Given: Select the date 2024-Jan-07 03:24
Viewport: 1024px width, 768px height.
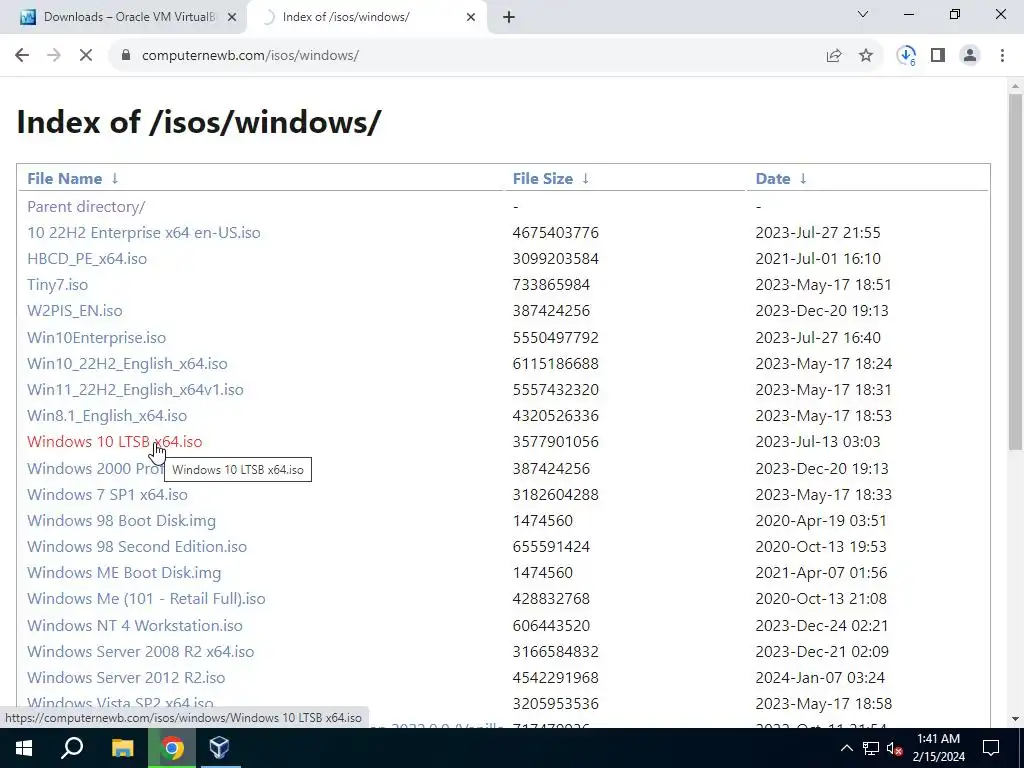Looking at the screenshot, I should pyautogui.click(x=820, y=678).
